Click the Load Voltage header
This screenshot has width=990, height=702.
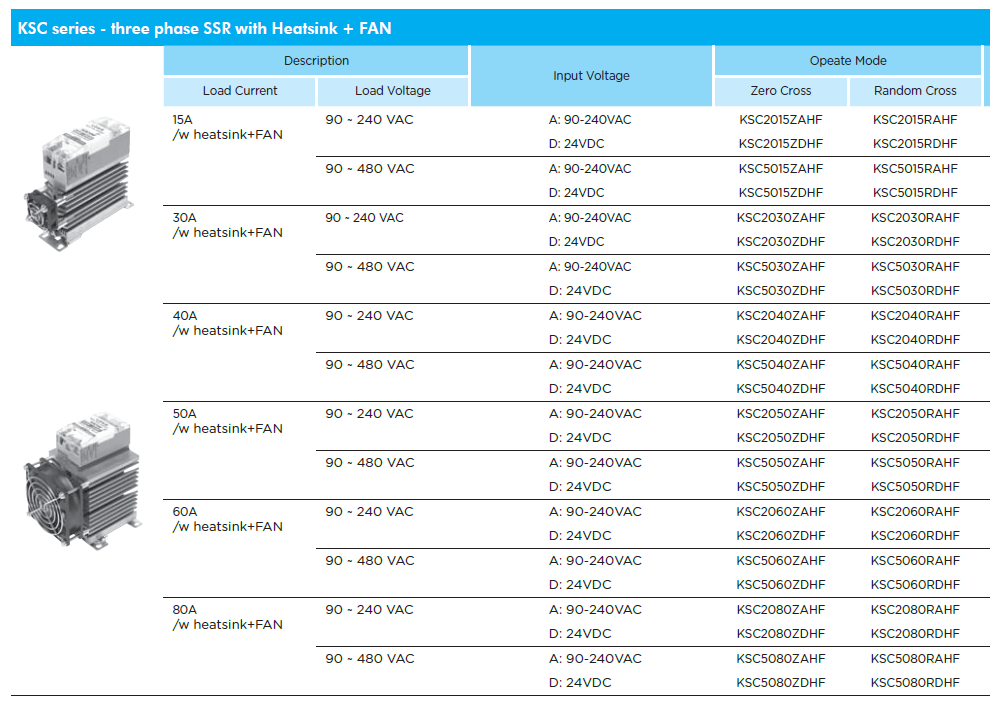point(393,91)
